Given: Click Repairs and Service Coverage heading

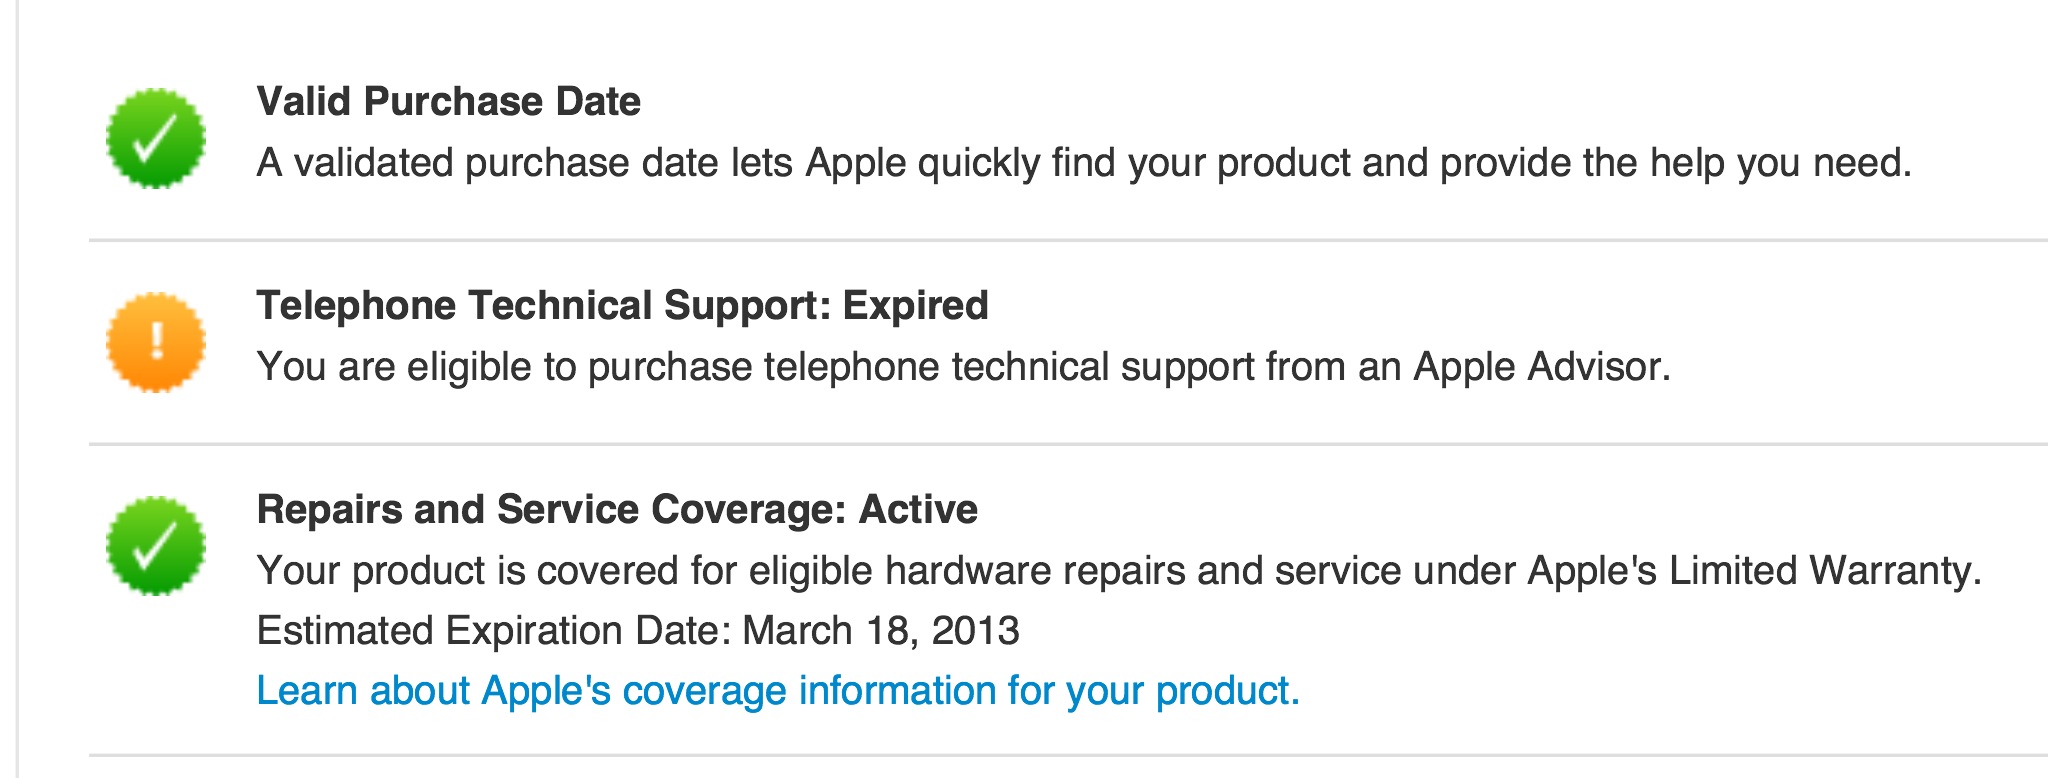Looking at the screenshot, I should coord(545,510).
